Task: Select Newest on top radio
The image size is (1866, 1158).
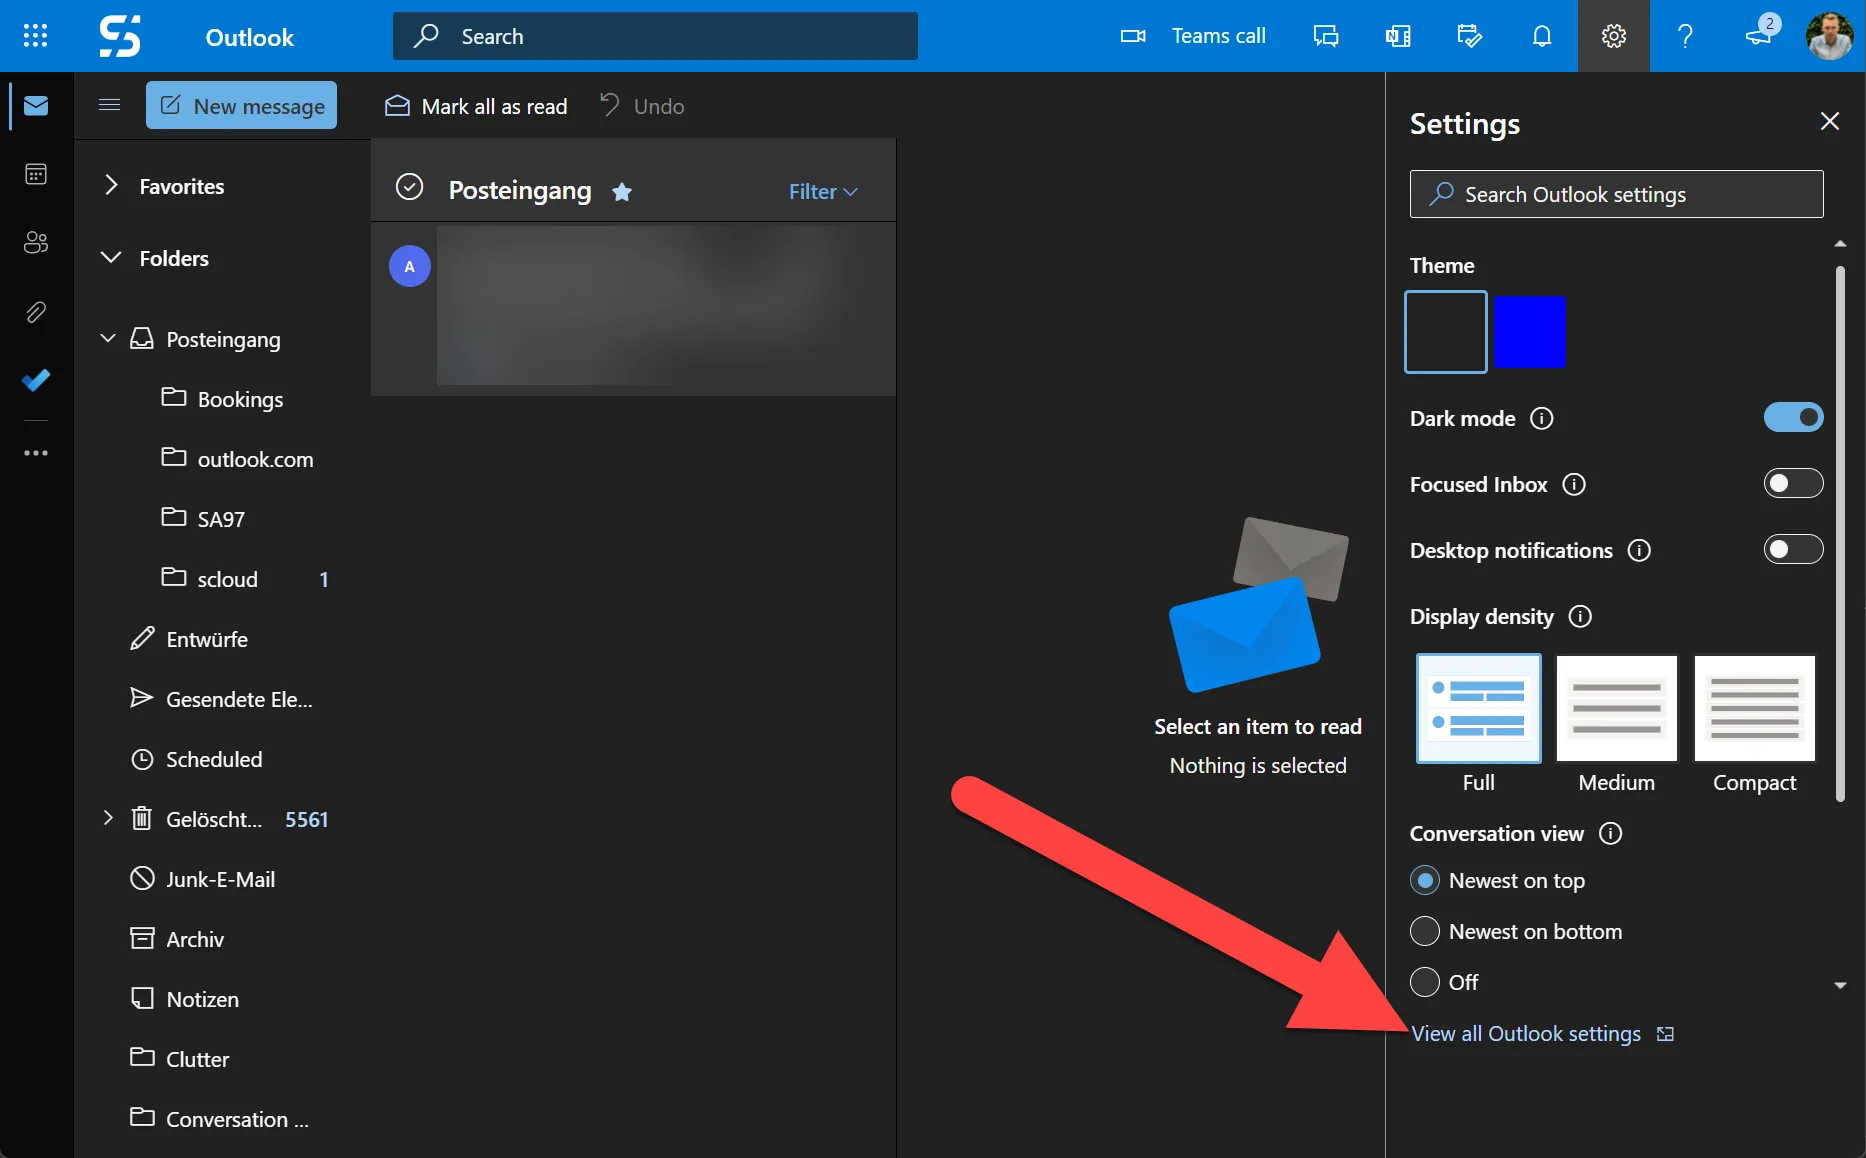Action: [x=1424, y=880]
